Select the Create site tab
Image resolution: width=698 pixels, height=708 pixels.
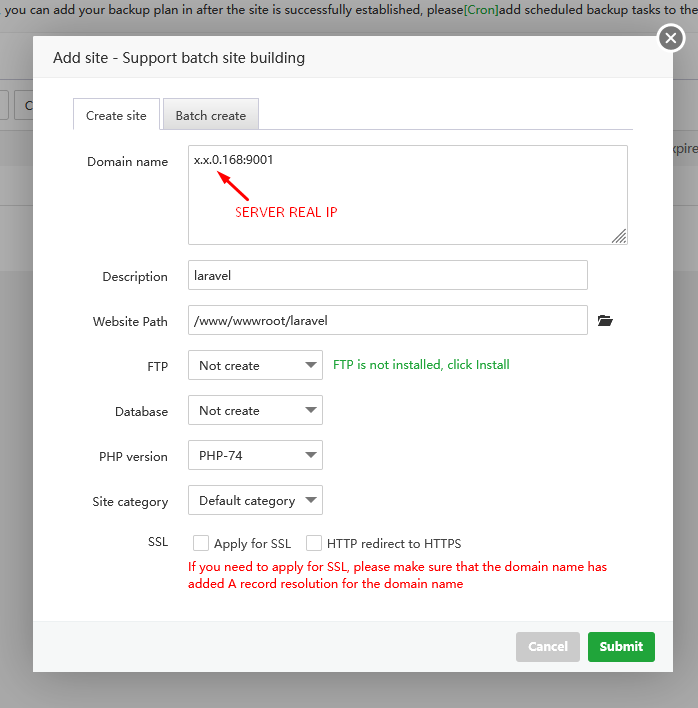click(116, 115)
